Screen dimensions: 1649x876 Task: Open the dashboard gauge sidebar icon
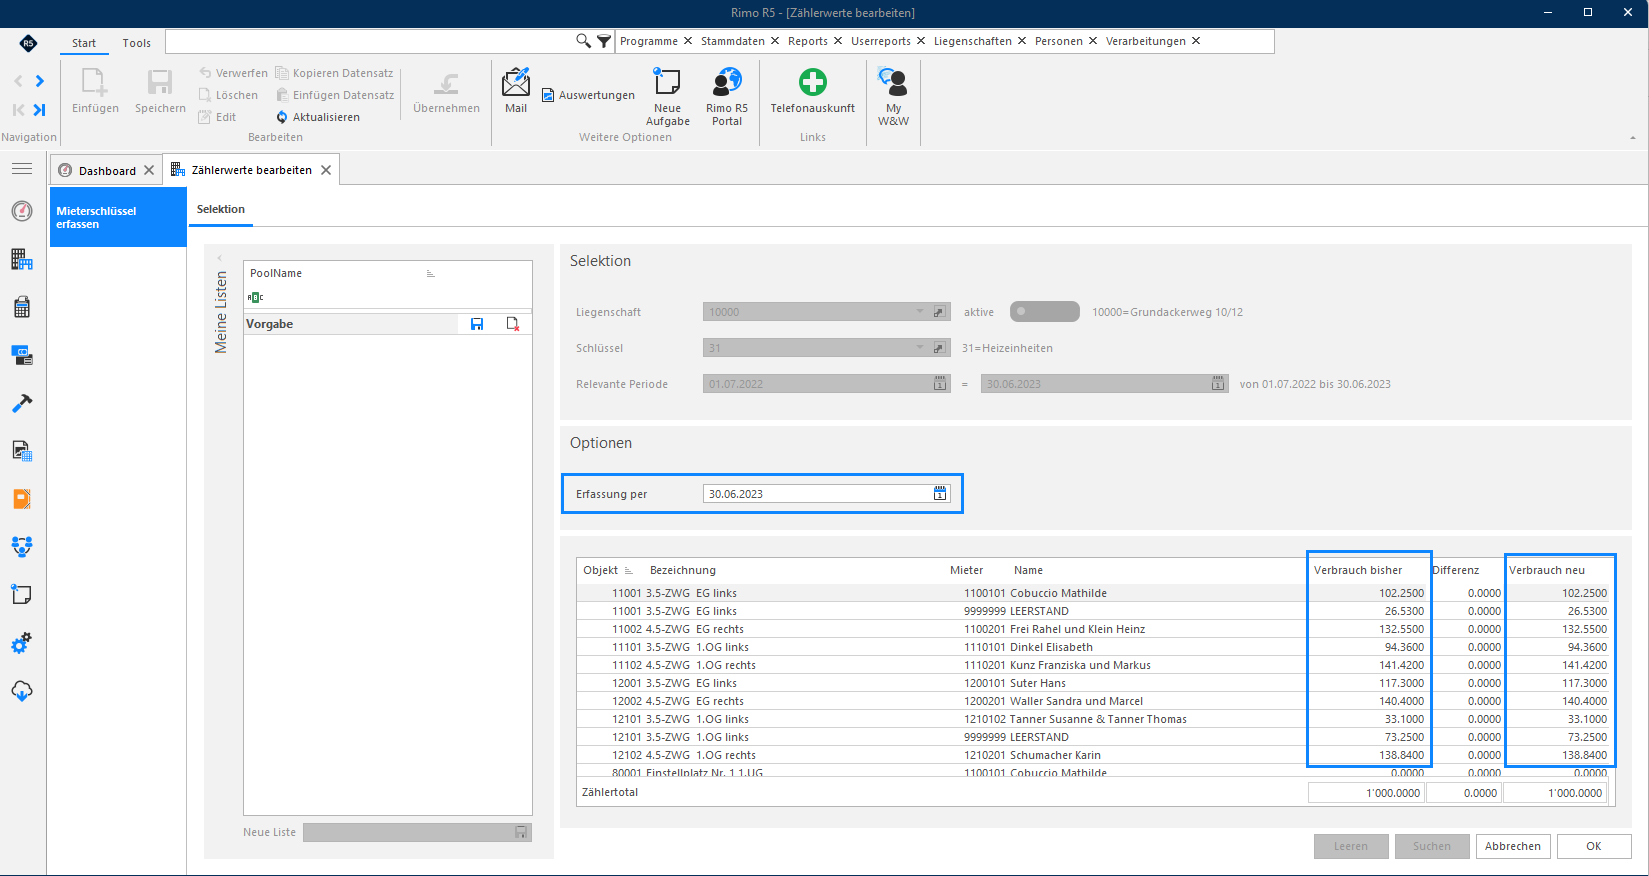22,211
